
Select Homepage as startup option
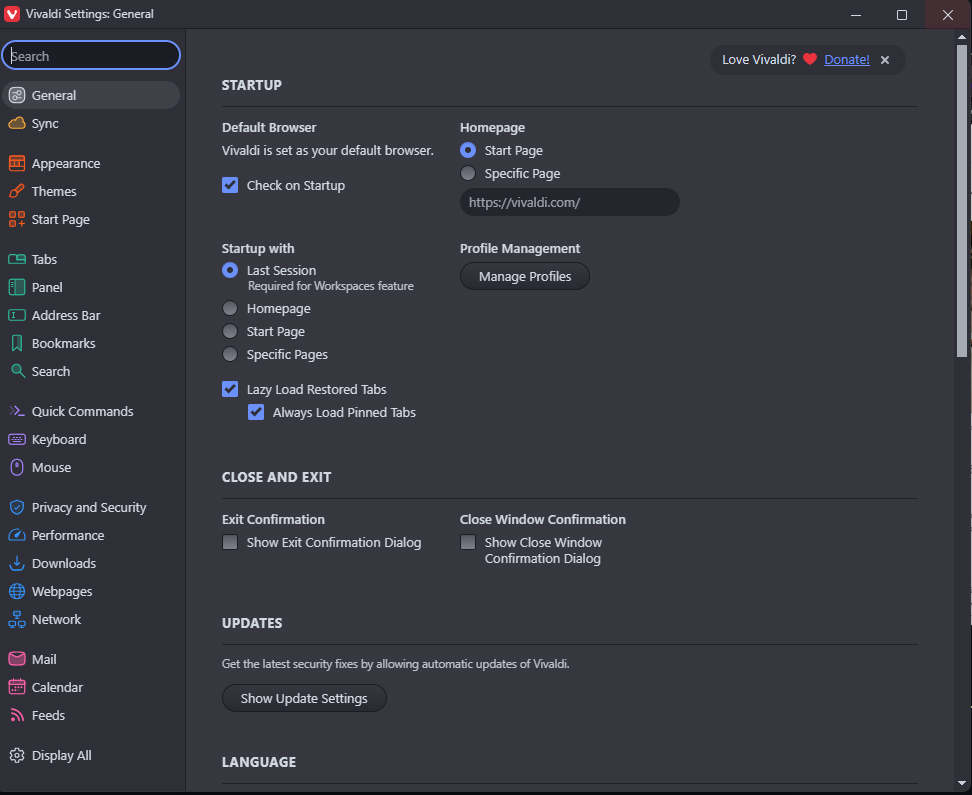tap(230, 308)
